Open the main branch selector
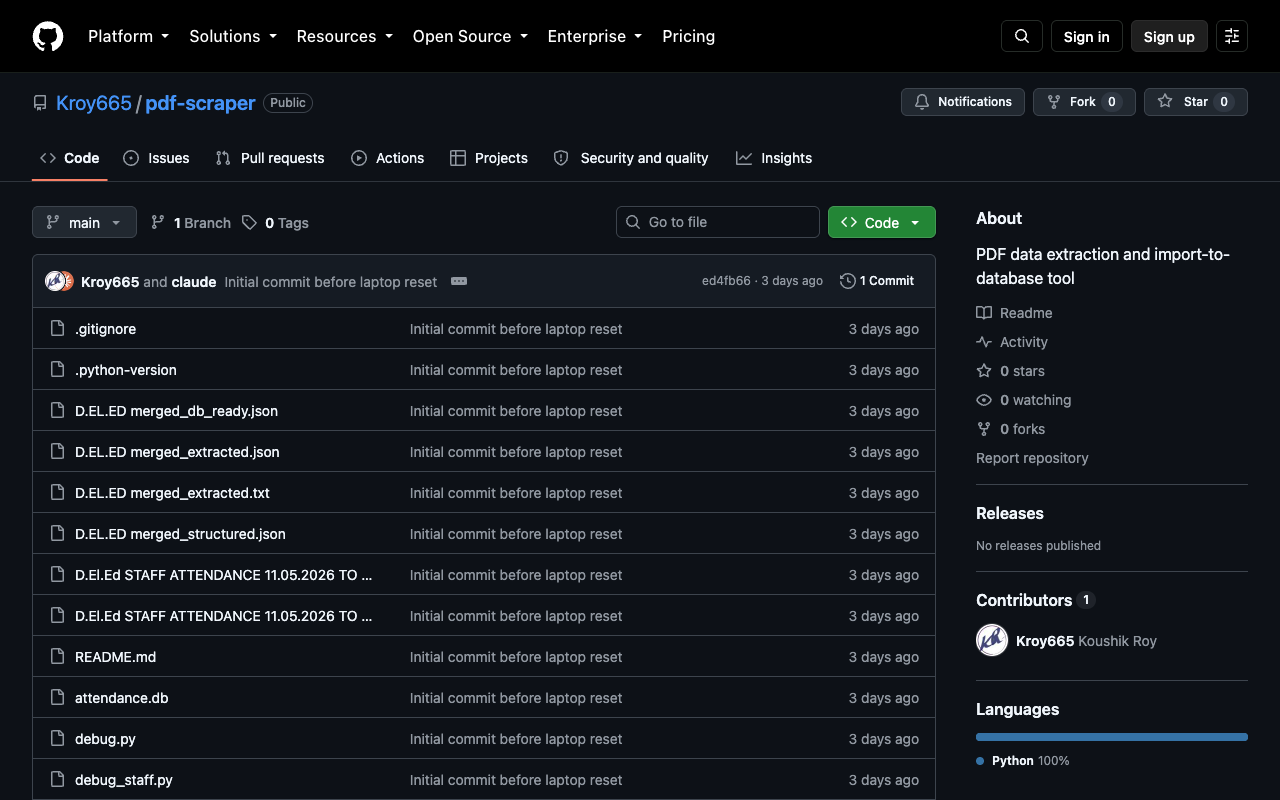1280x800 pixels. (84, 222)
